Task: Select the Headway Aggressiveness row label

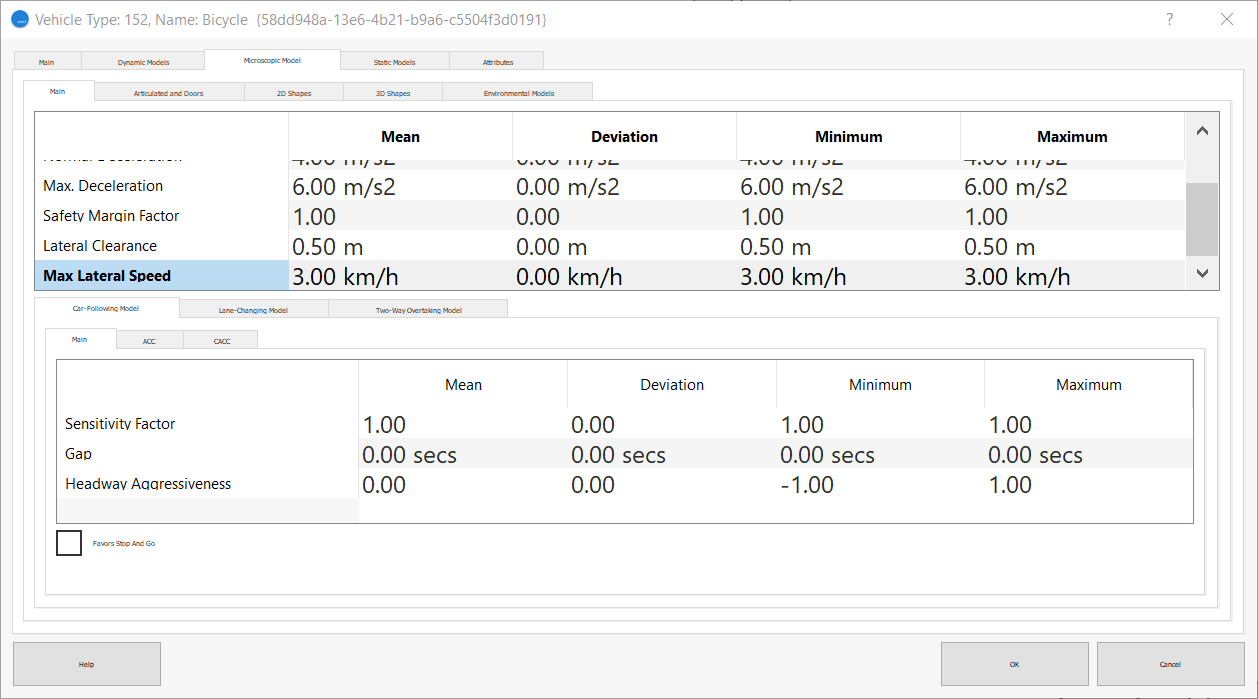Action: [208, 484]
